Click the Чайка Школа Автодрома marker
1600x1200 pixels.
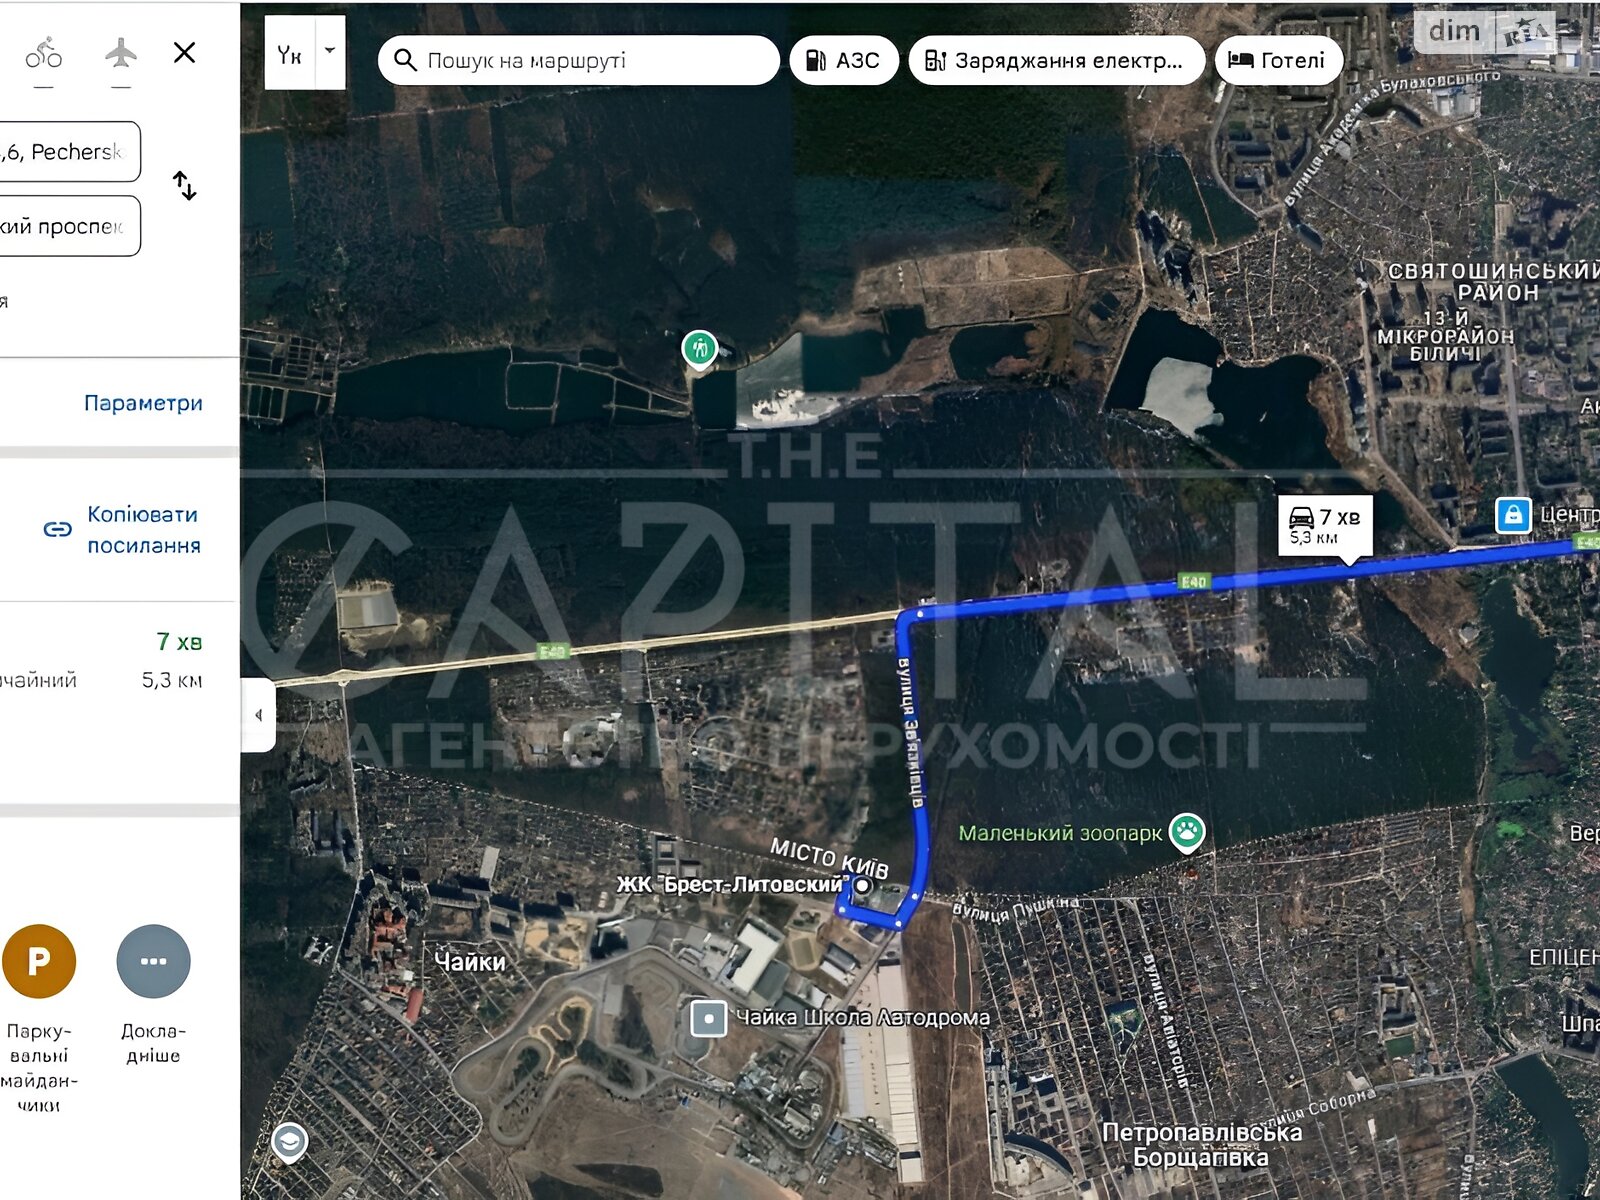709,1019
